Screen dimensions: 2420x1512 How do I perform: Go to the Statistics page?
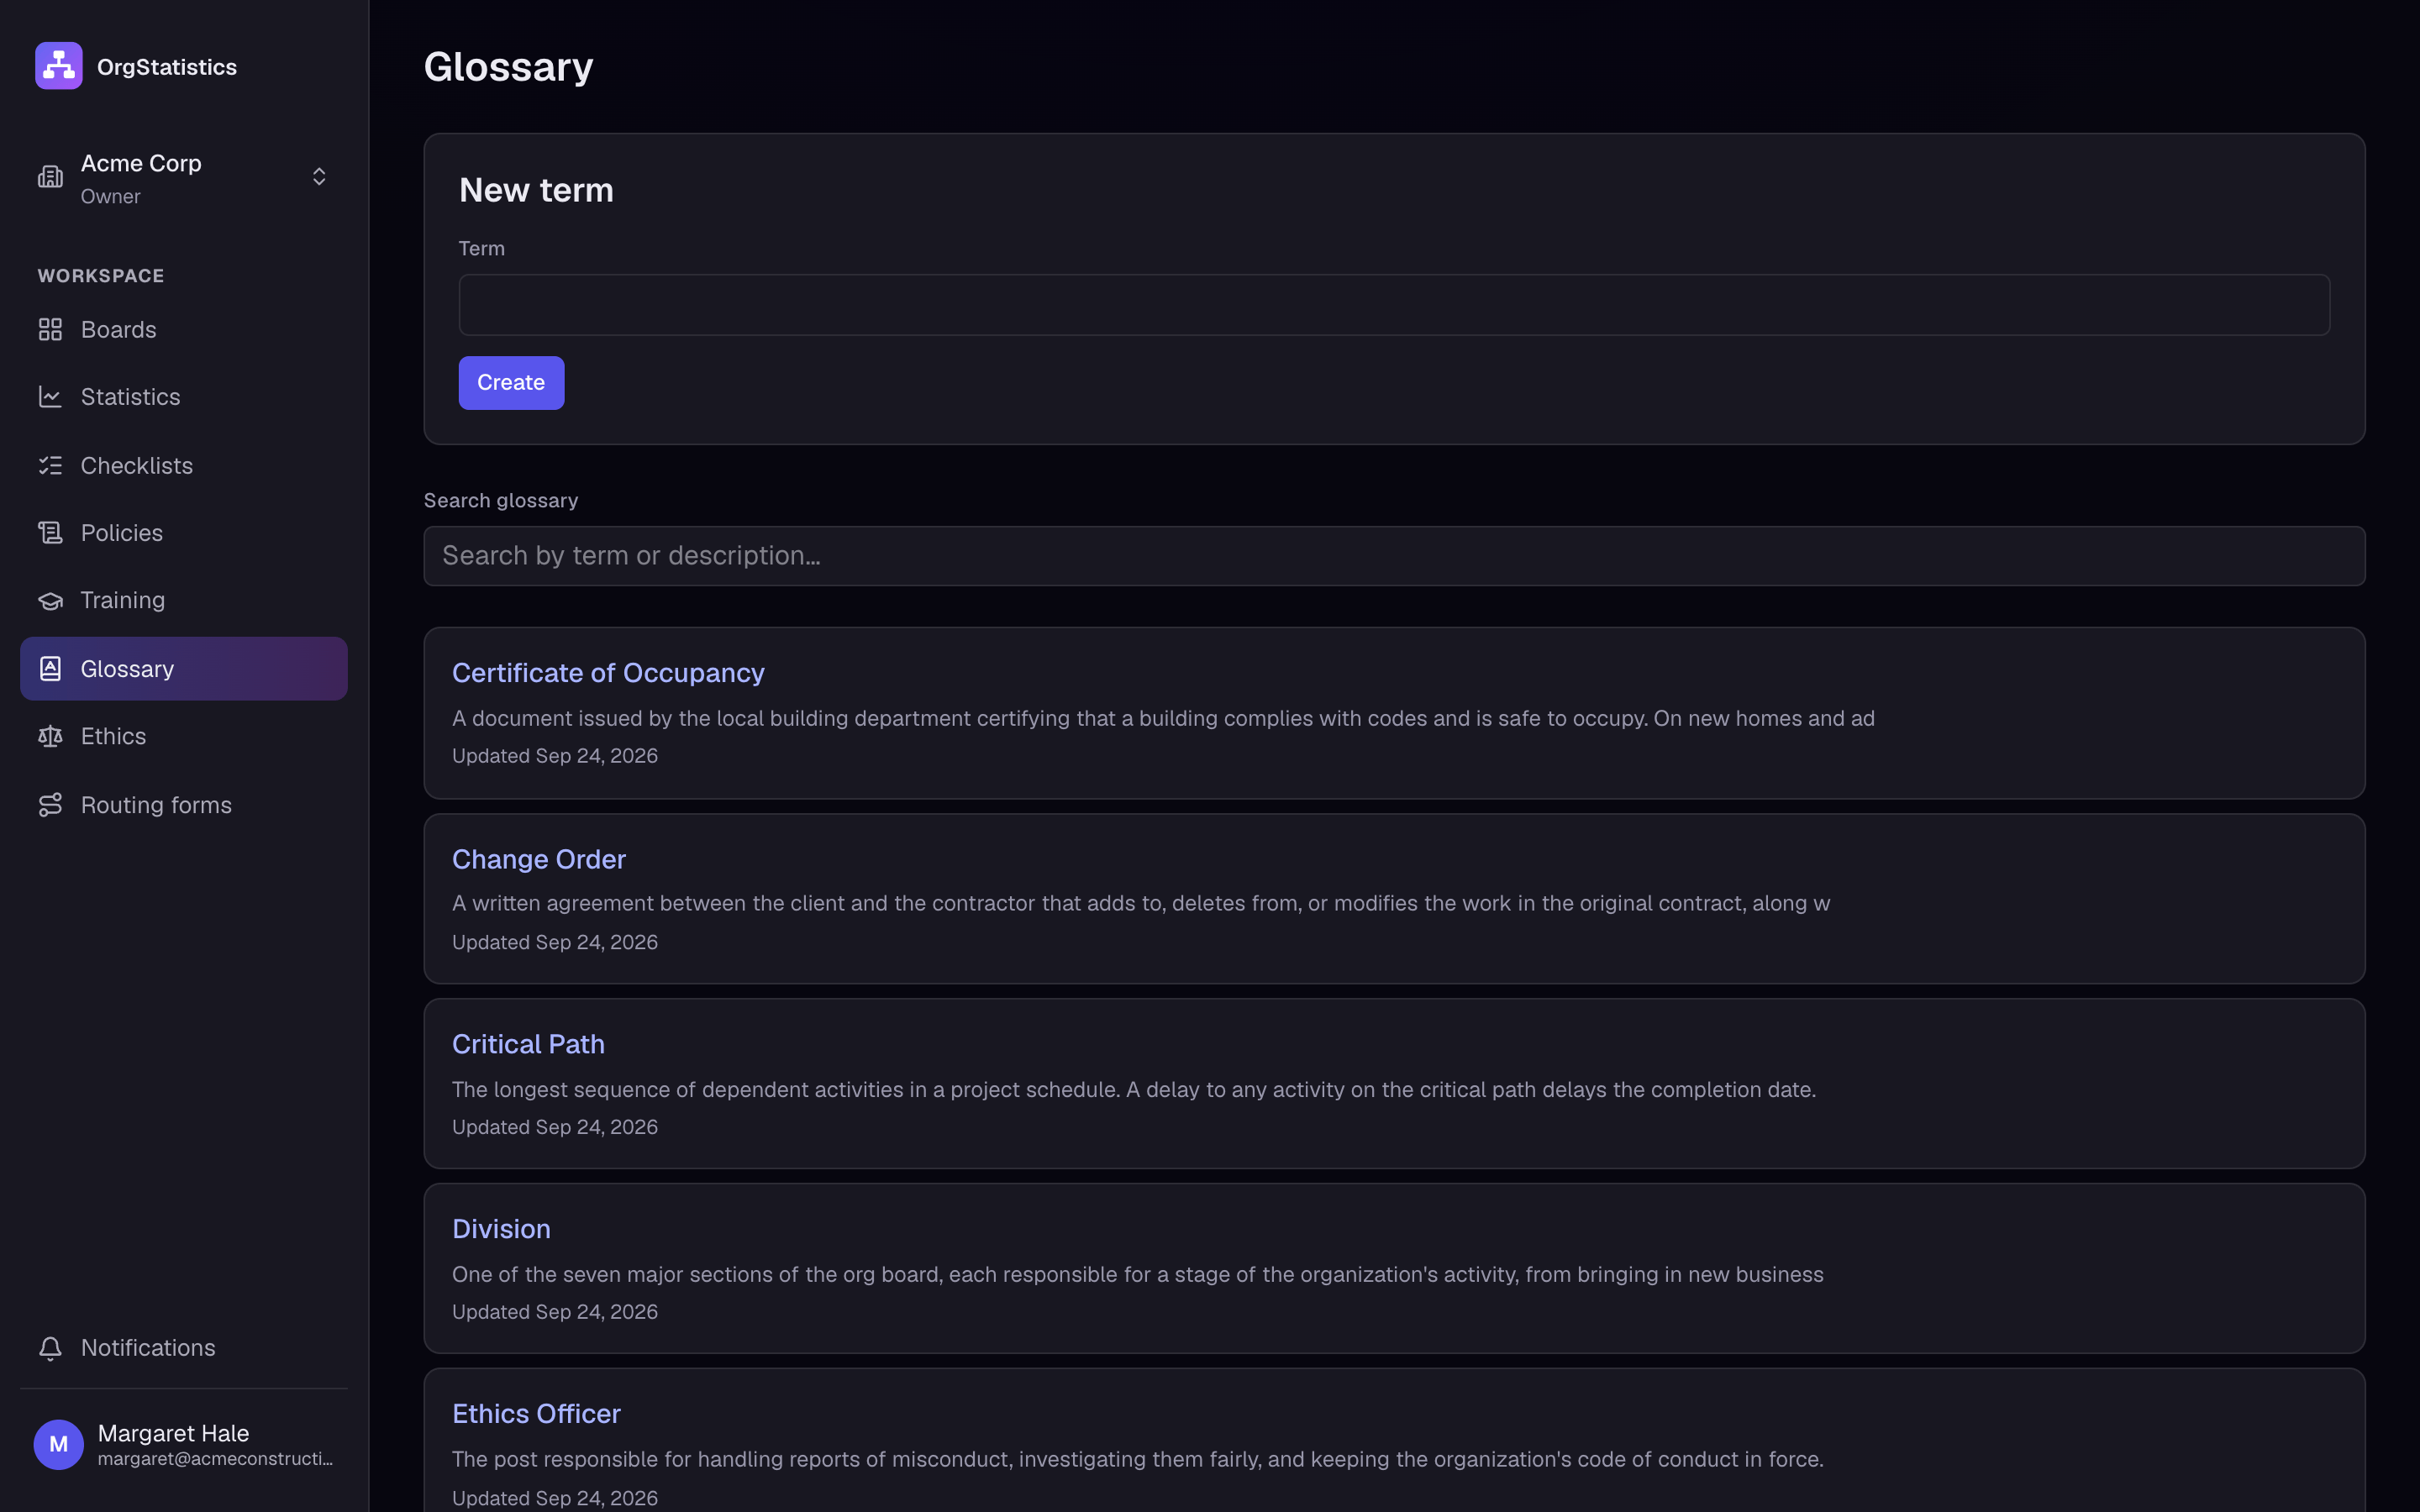[x=184, y=397]
